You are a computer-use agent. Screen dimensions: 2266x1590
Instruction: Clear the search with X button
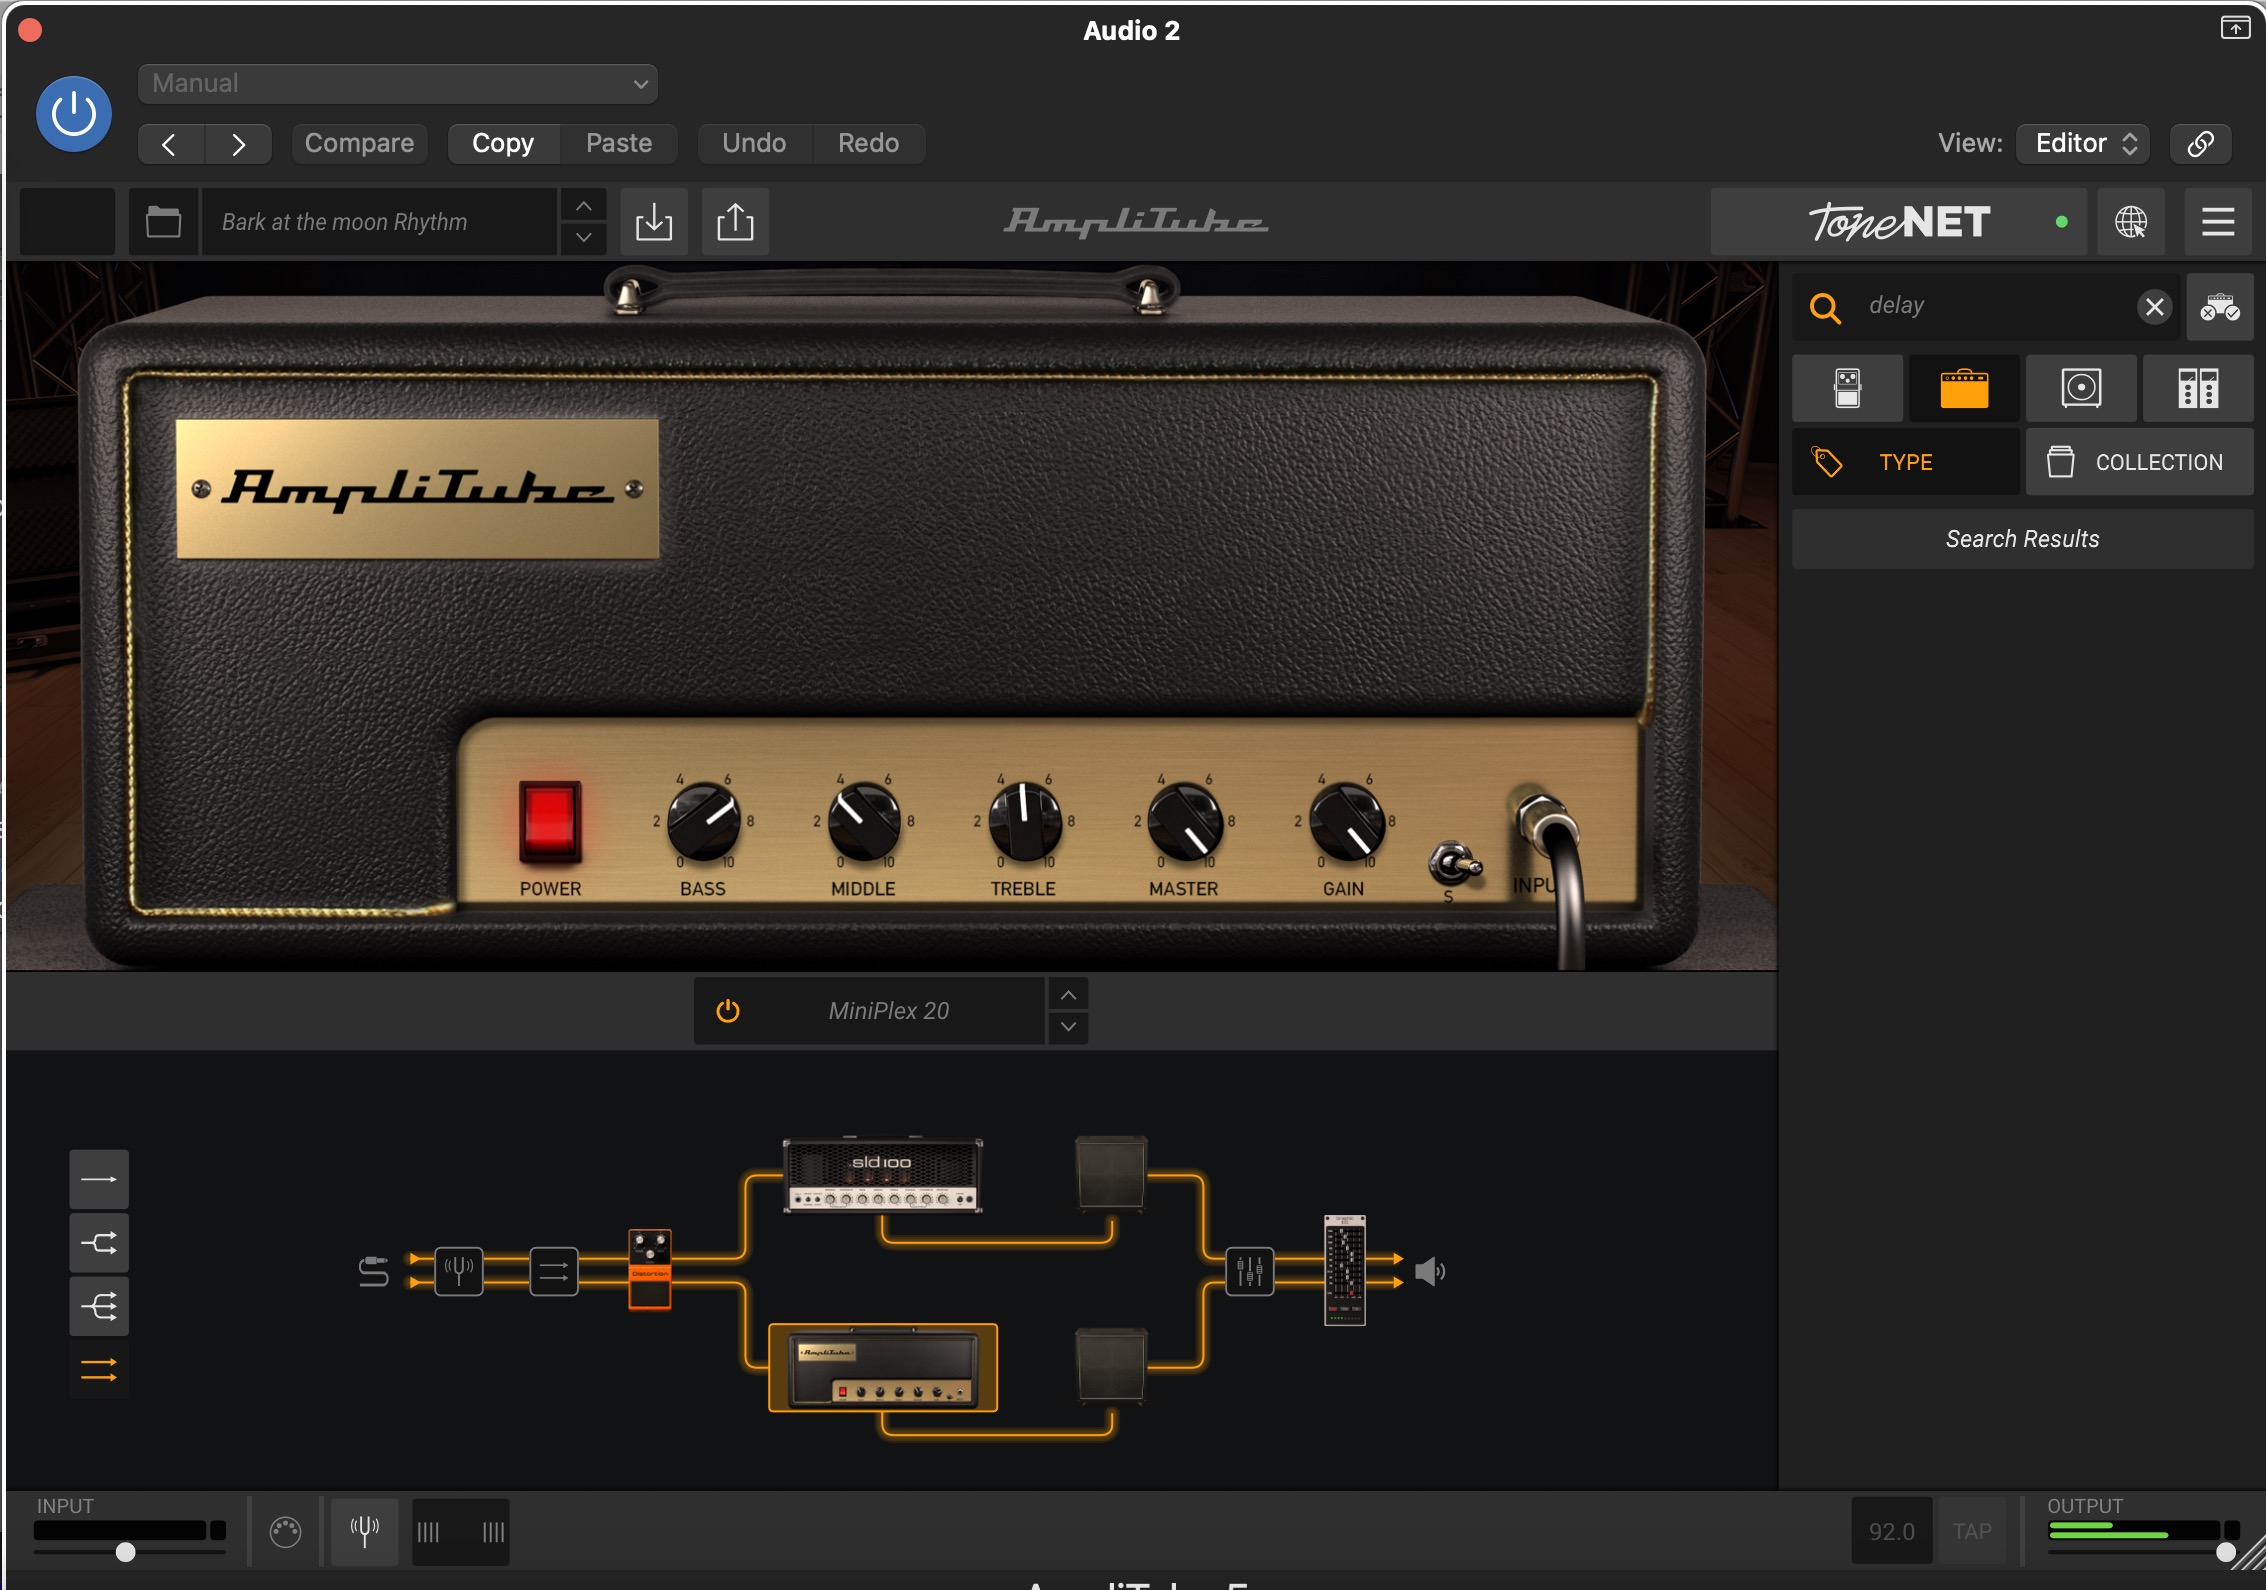coord(2155,307)
